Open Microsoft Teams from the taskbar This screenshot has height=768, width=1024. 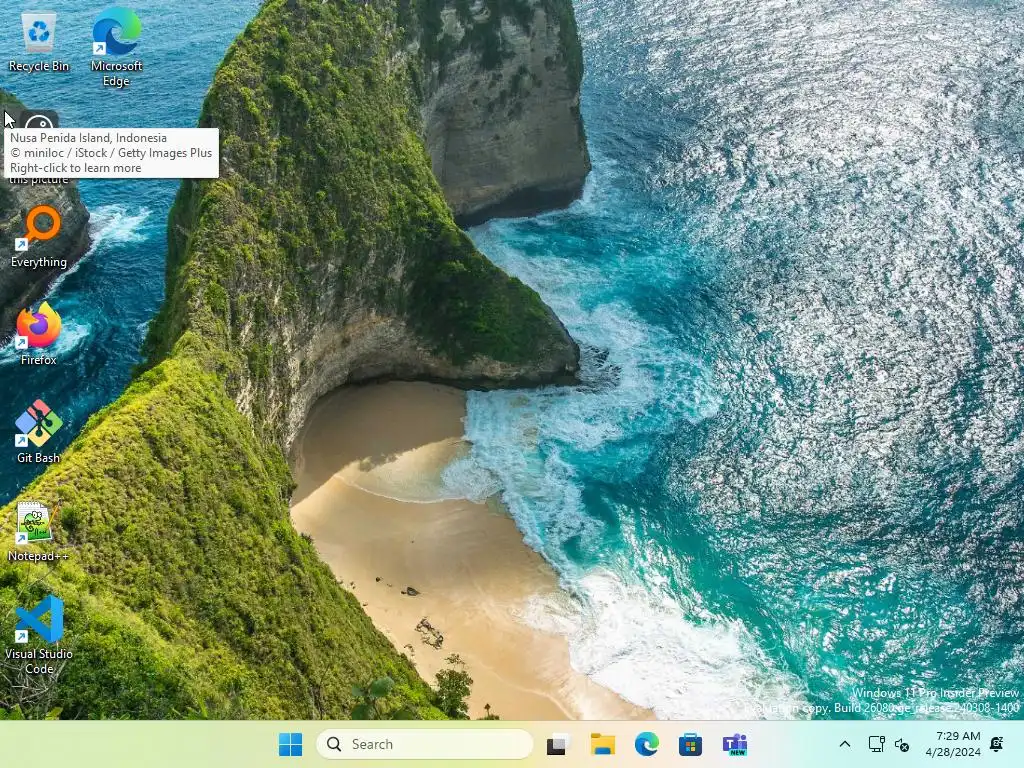tap(735, 744)
